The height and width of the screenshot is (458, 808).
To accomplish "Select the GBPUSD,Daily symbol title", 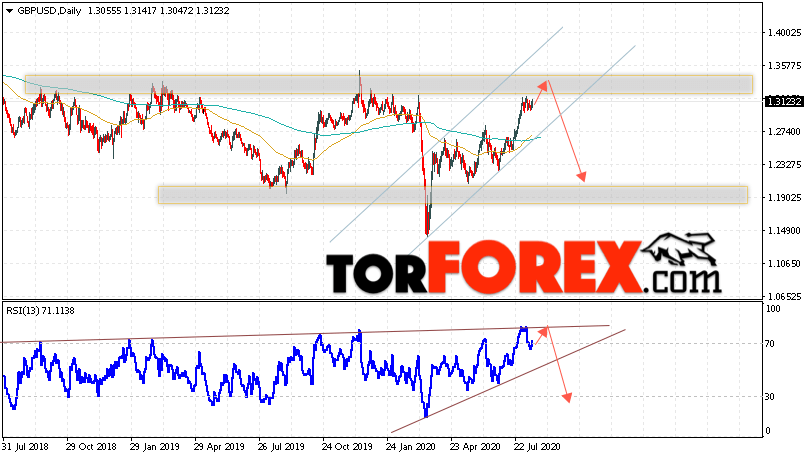I will pos(49,11).
